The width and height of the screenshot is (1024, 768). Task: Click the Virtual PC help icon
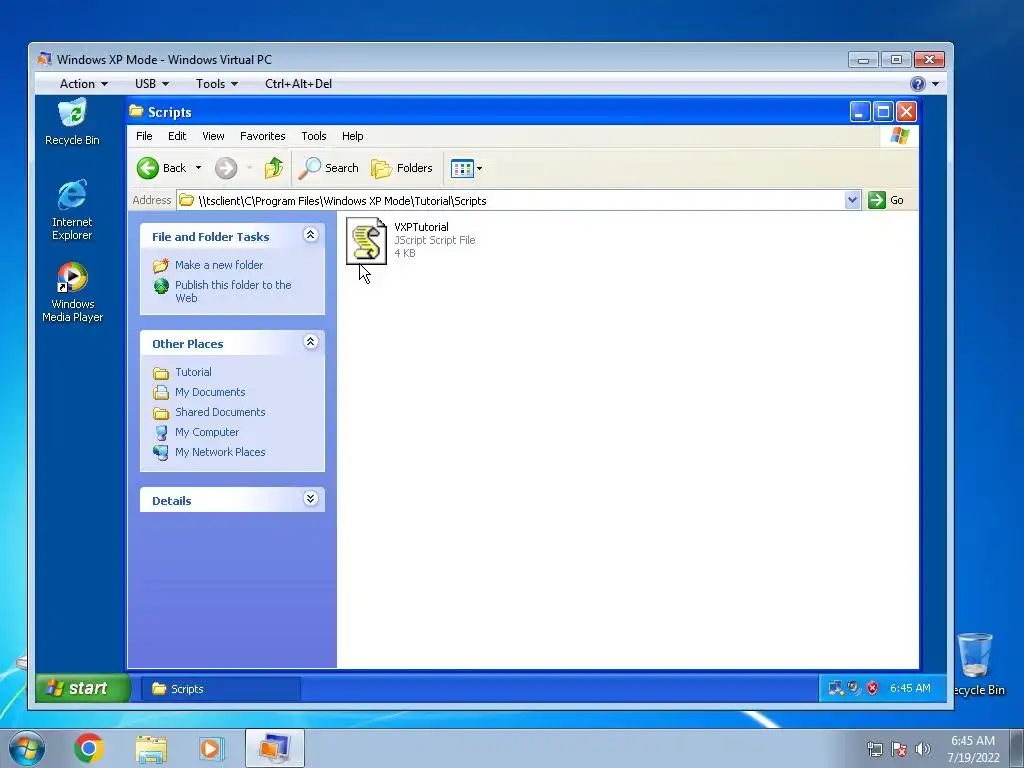[x=918, y=84]
